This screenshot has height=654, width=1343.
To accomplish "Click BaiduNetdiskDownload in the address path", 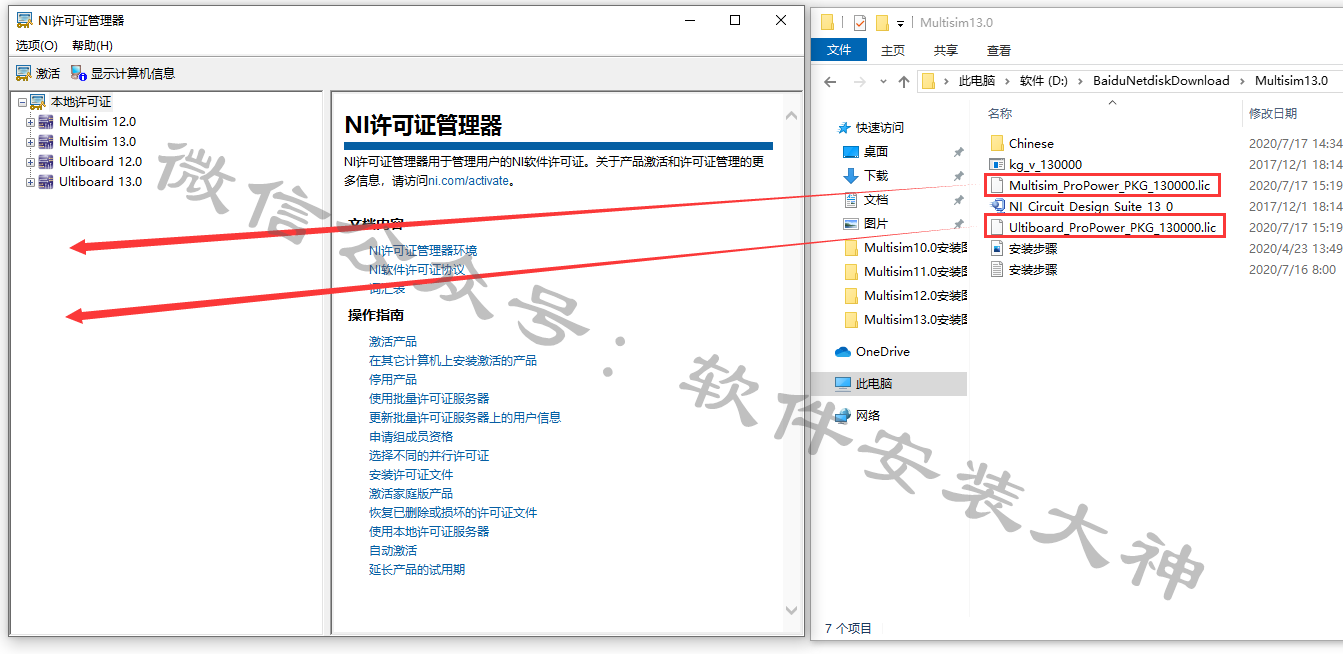I will click(x=1161, y=81).
